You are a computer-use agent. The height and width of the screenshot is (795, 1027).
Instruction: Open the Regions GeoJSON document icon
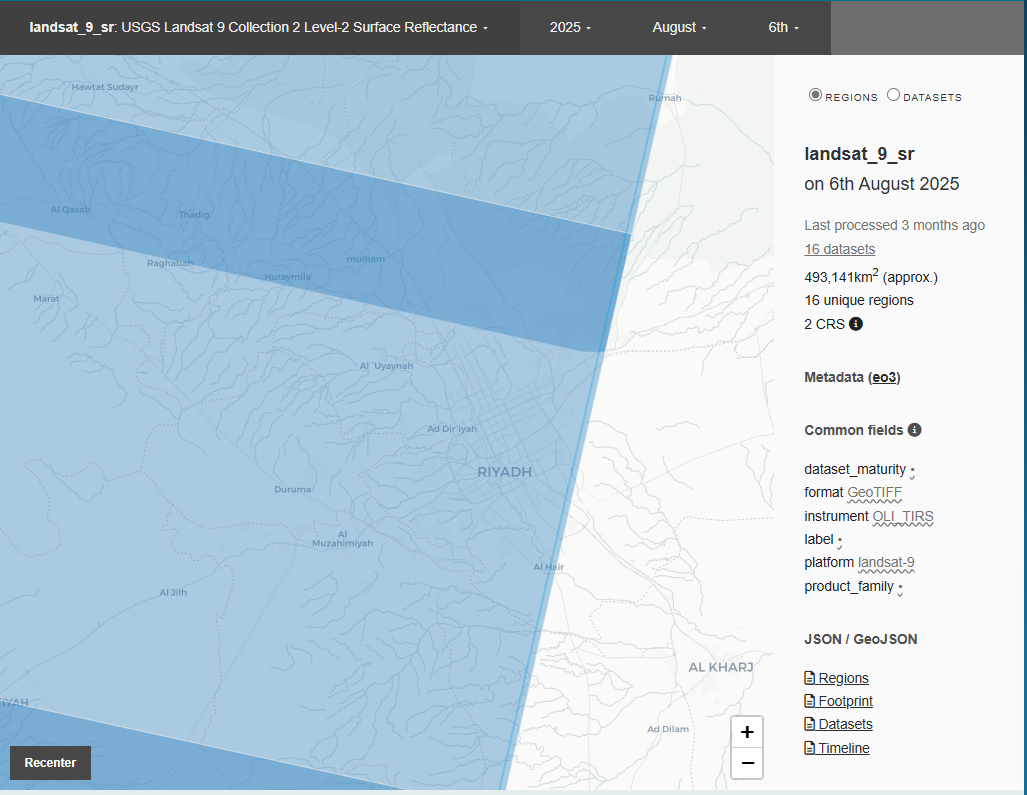click(808, 677)
